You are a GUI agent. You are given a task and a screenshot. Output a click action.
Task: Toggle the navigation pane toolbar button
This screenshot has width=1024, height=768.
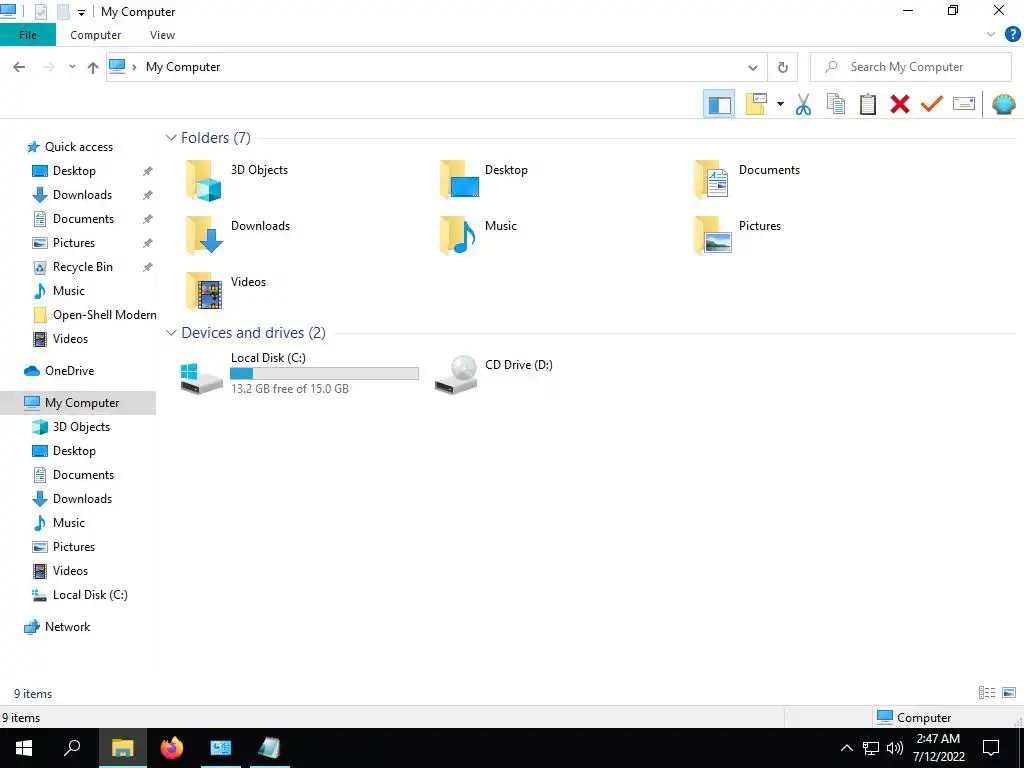[719, 104]
